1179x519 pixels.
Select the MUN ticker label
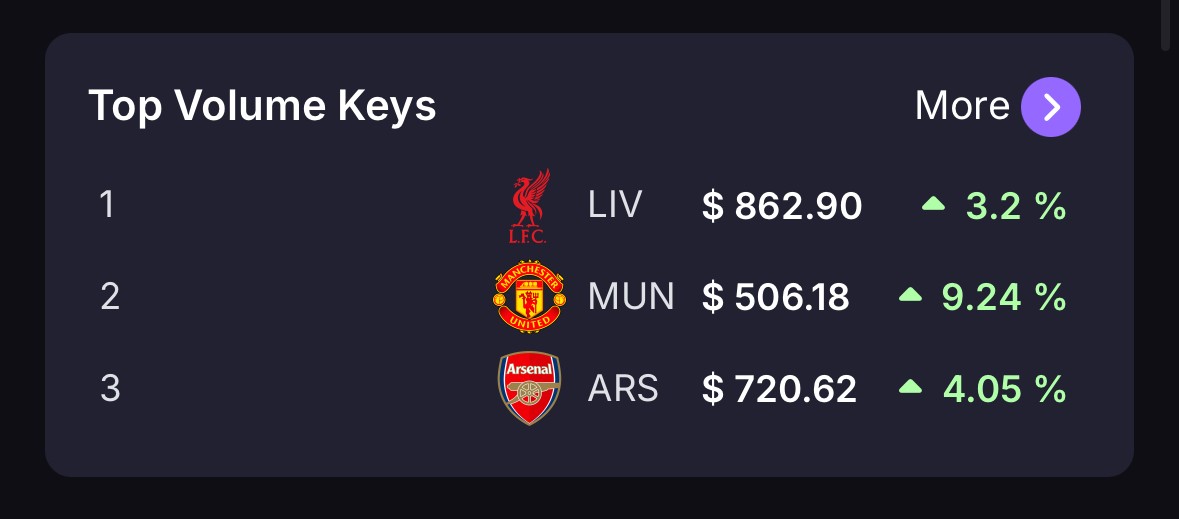click(x=631, y=297)
